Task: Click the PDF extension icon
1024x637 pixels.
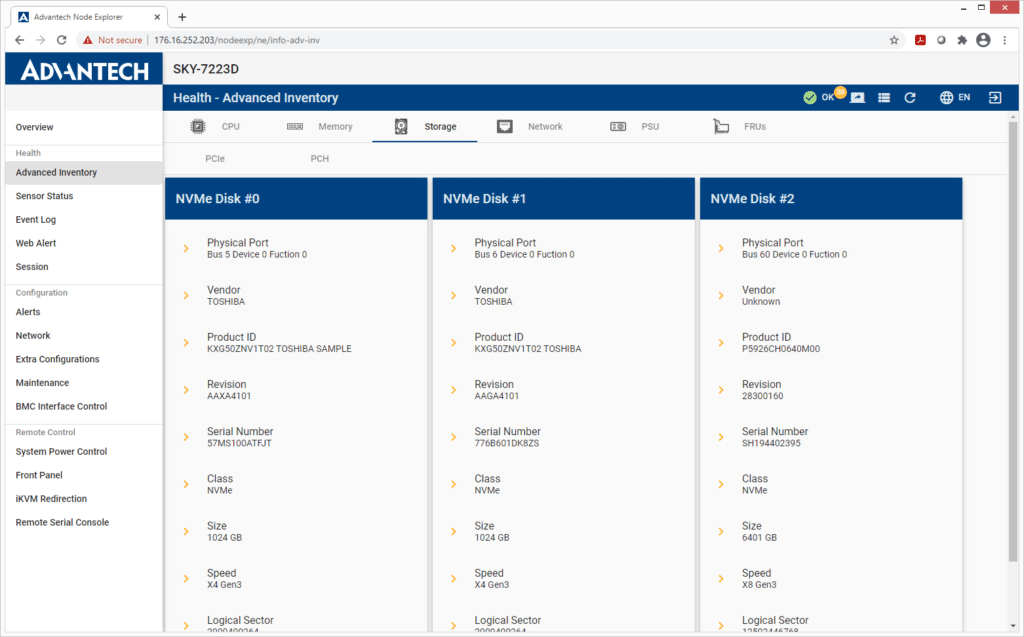Action: tap(920, 40)
